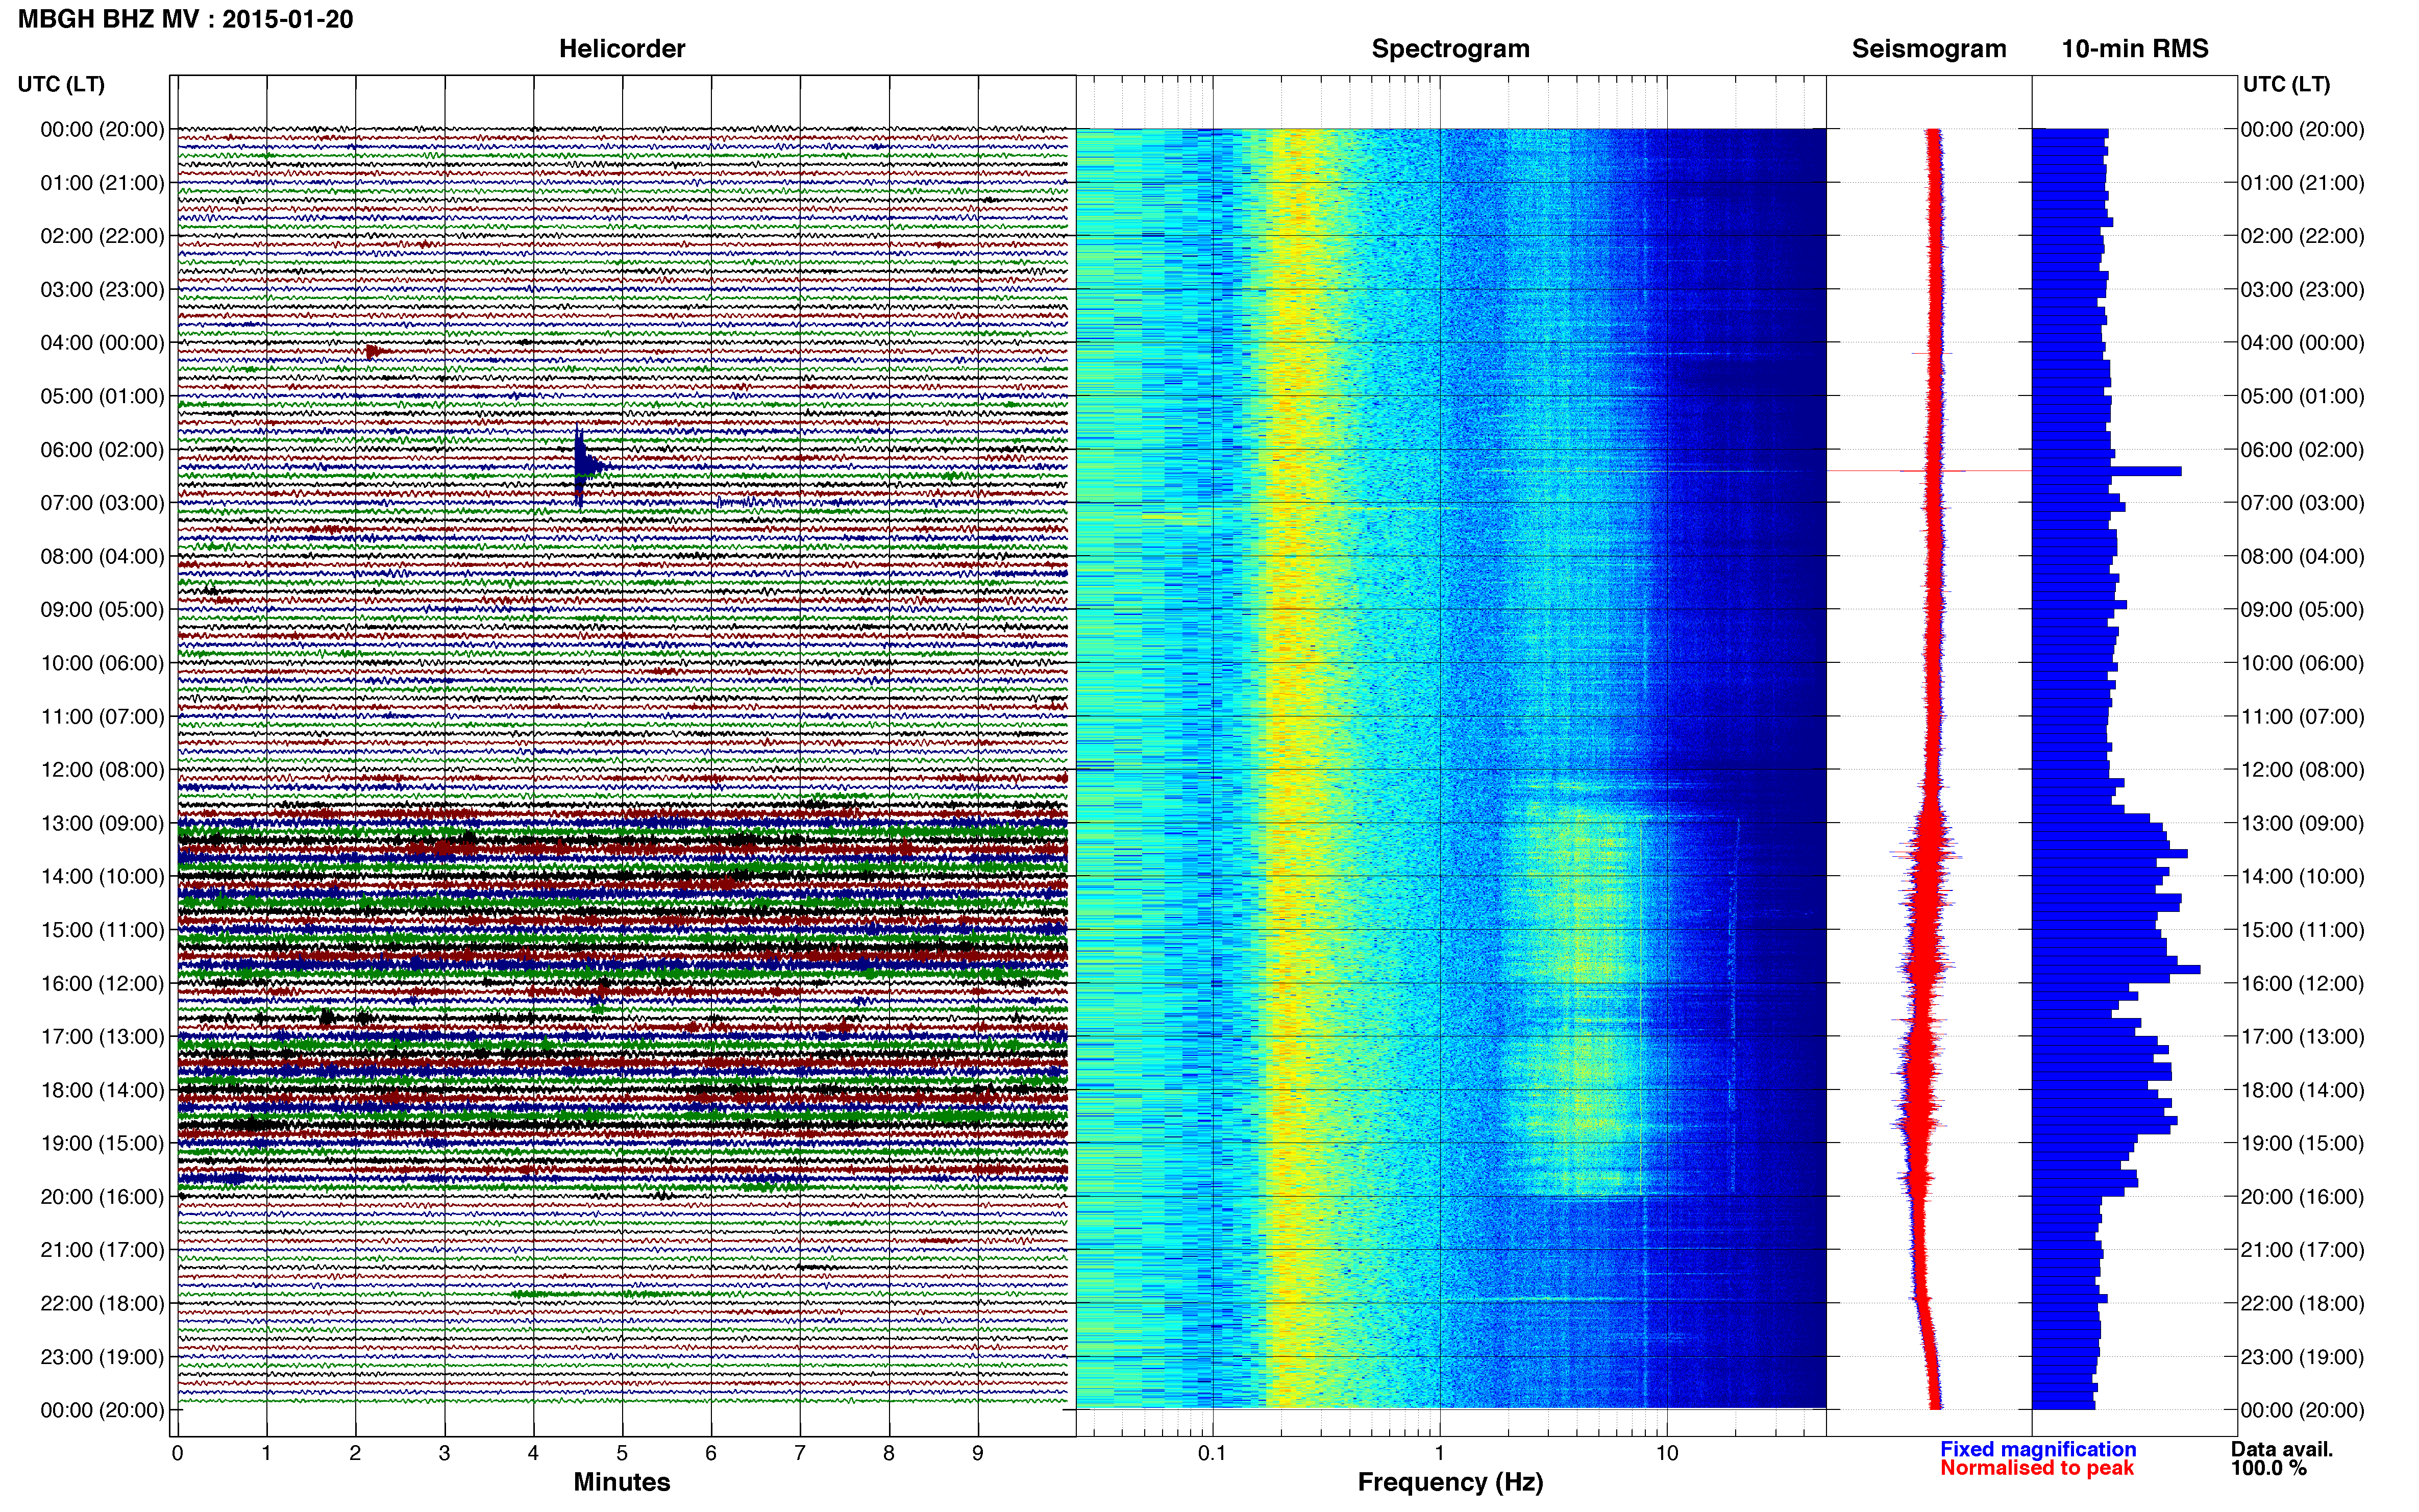
Task: Click RMS-side 12:00 (08:00) time label
Action: tap(2302, 770)
